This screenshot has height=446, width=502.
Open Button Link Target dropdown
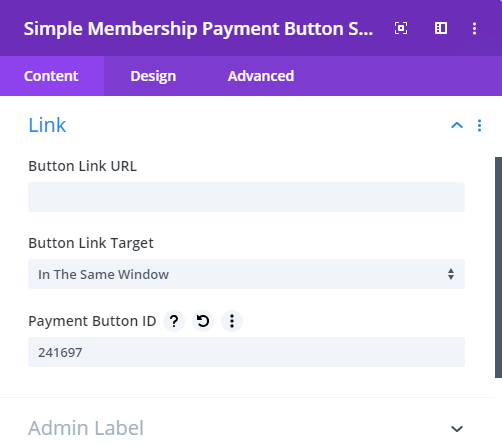click(246, 274)
